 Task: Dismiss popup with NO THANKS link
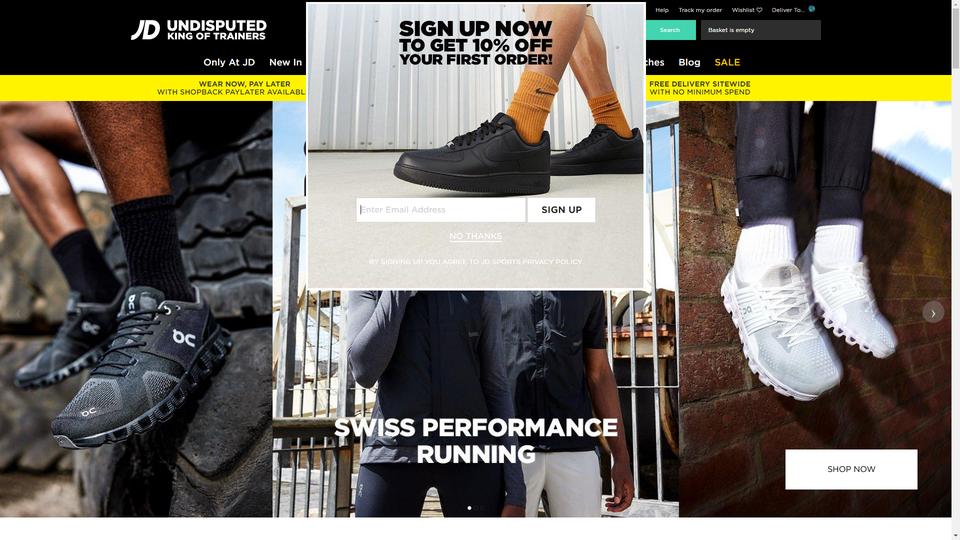(476, 236)
